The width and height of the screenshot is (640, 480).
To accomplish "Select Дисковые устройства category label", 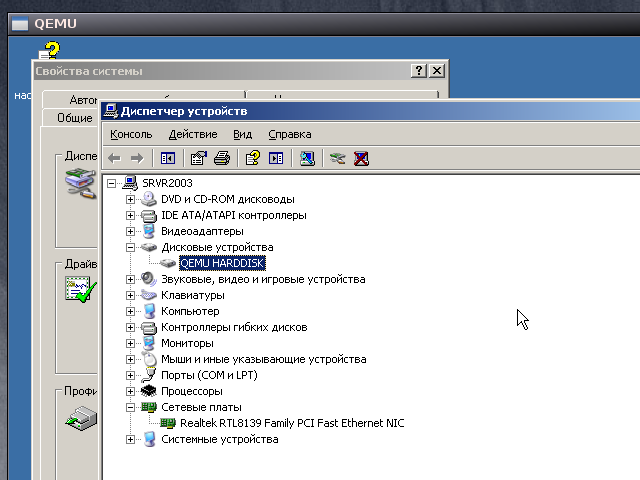I will 217,247.
